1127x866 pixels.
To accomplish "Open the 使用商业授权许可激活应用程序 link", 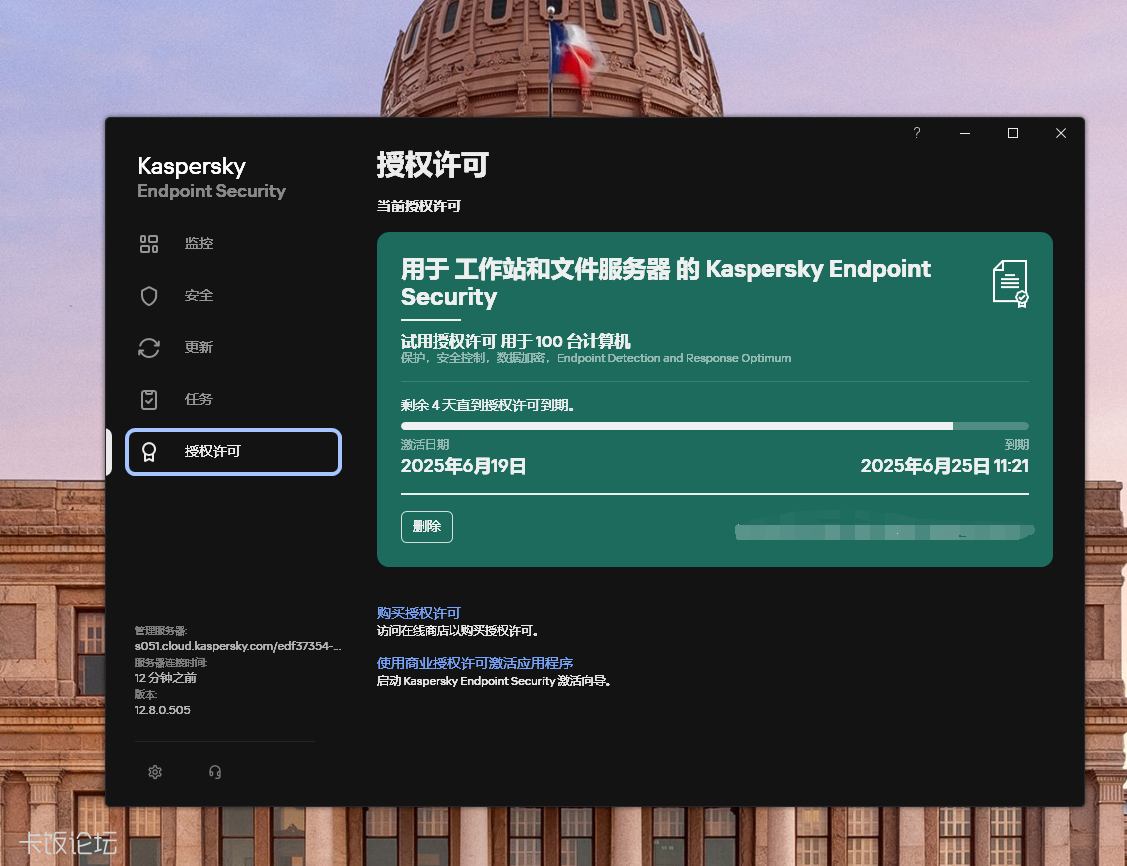I will coord(474,663).
